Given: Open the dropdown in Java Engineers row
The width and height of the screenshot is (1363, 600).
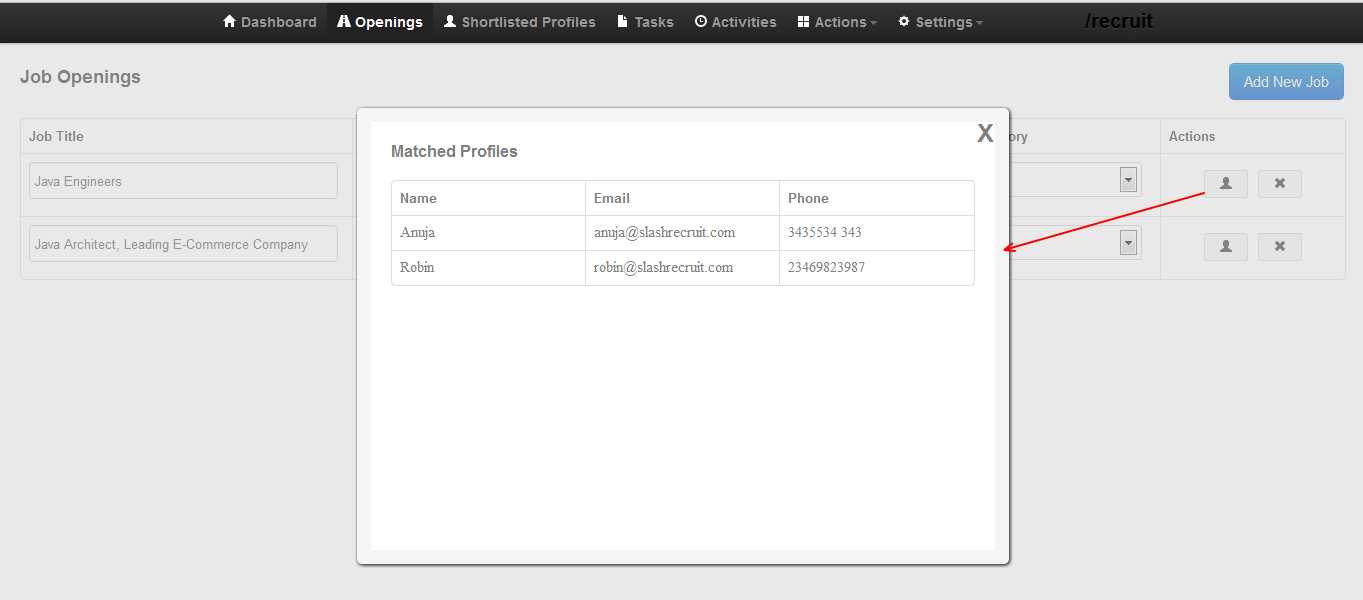Looking at the screenshot, I should [x=1128, y=180].
